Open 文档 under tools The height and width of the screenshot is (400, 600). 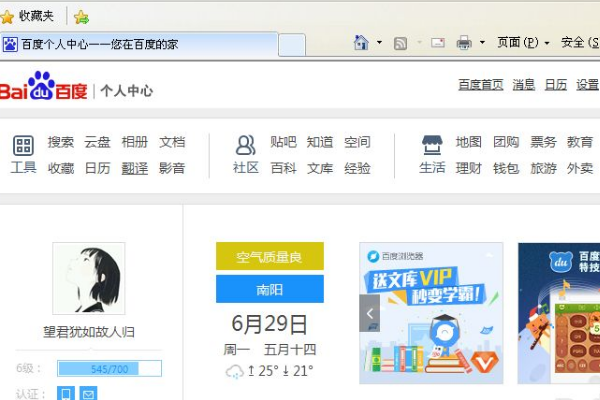click(172, 142)
